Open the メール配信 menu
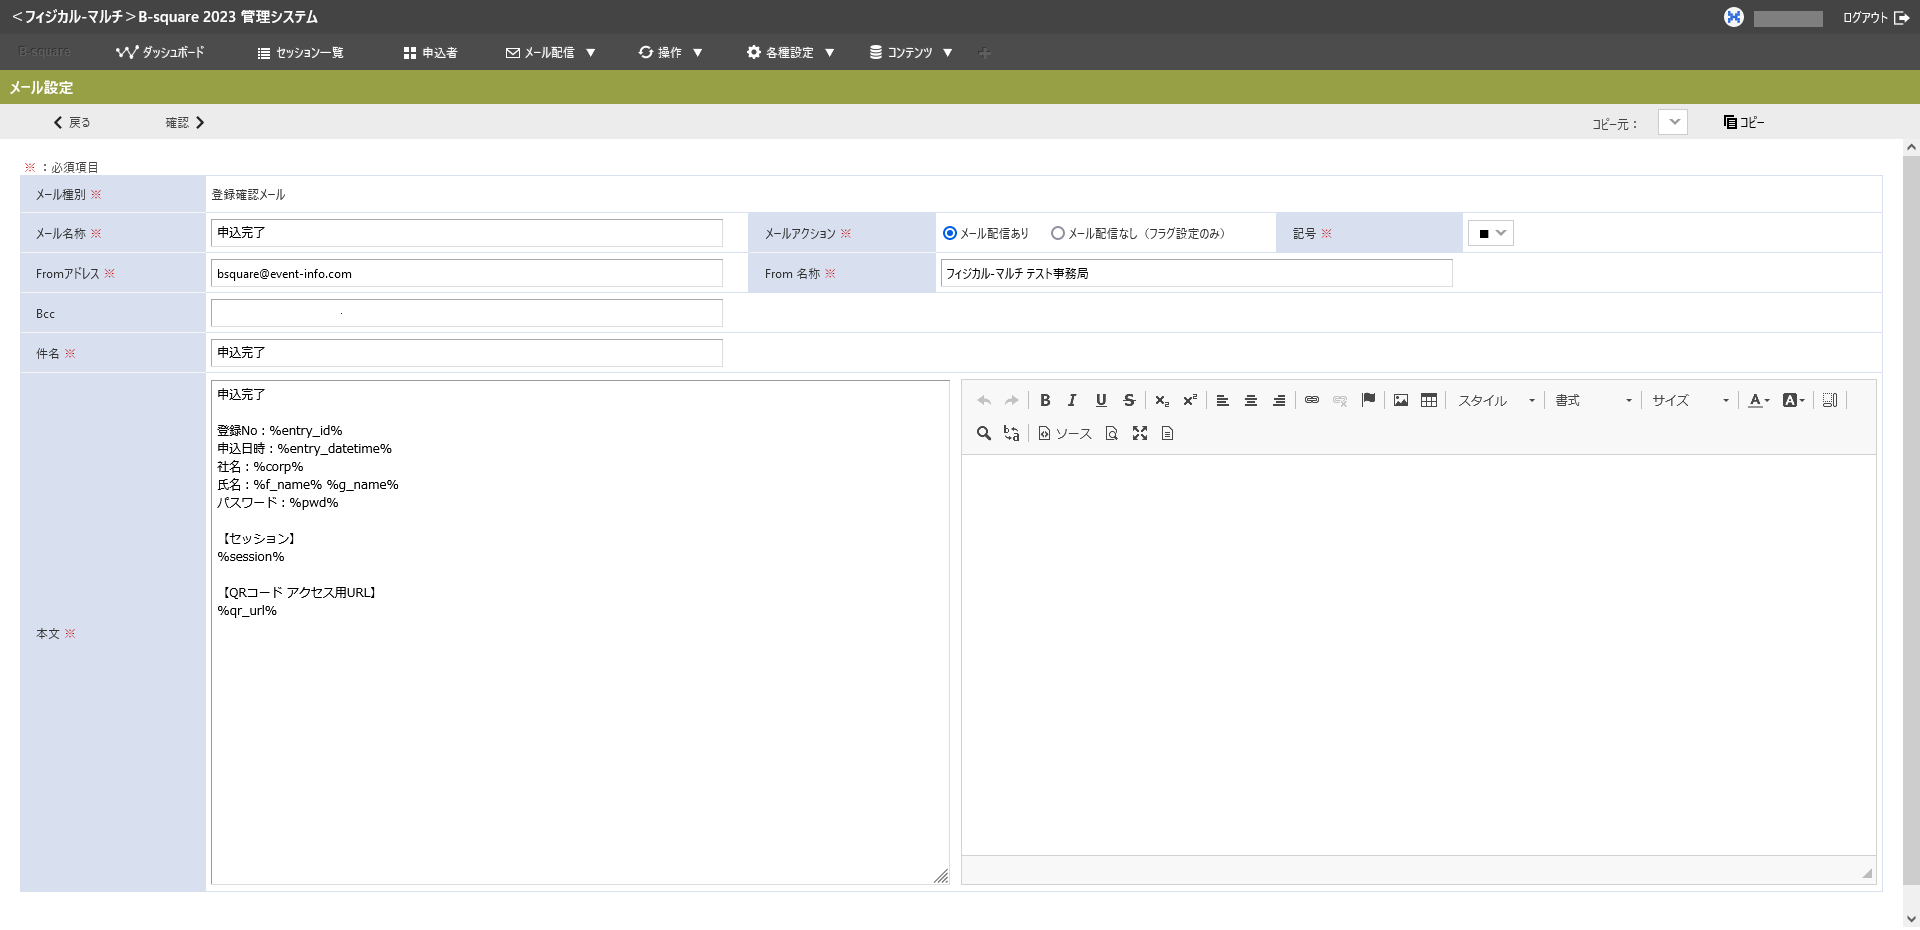The image size is (1920, 930). click(550, 52)
